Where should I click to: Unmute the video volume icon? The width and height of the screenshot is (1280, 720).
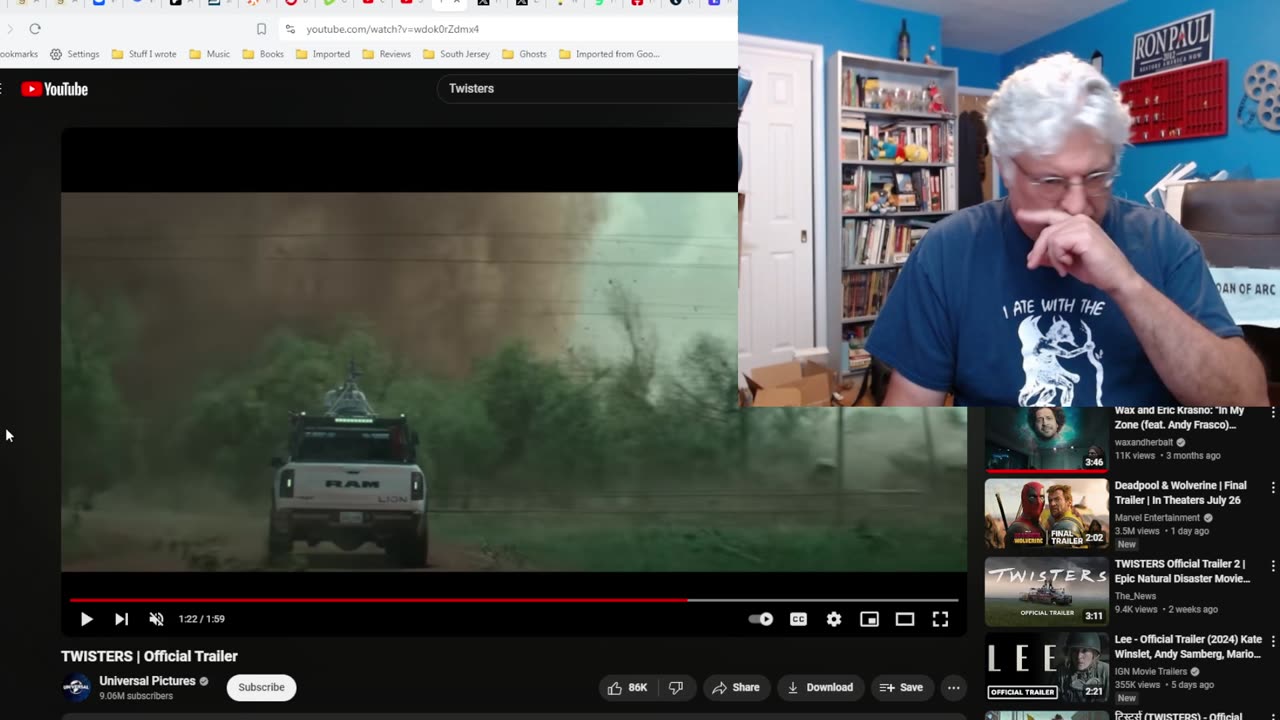[x=156, y=619]
